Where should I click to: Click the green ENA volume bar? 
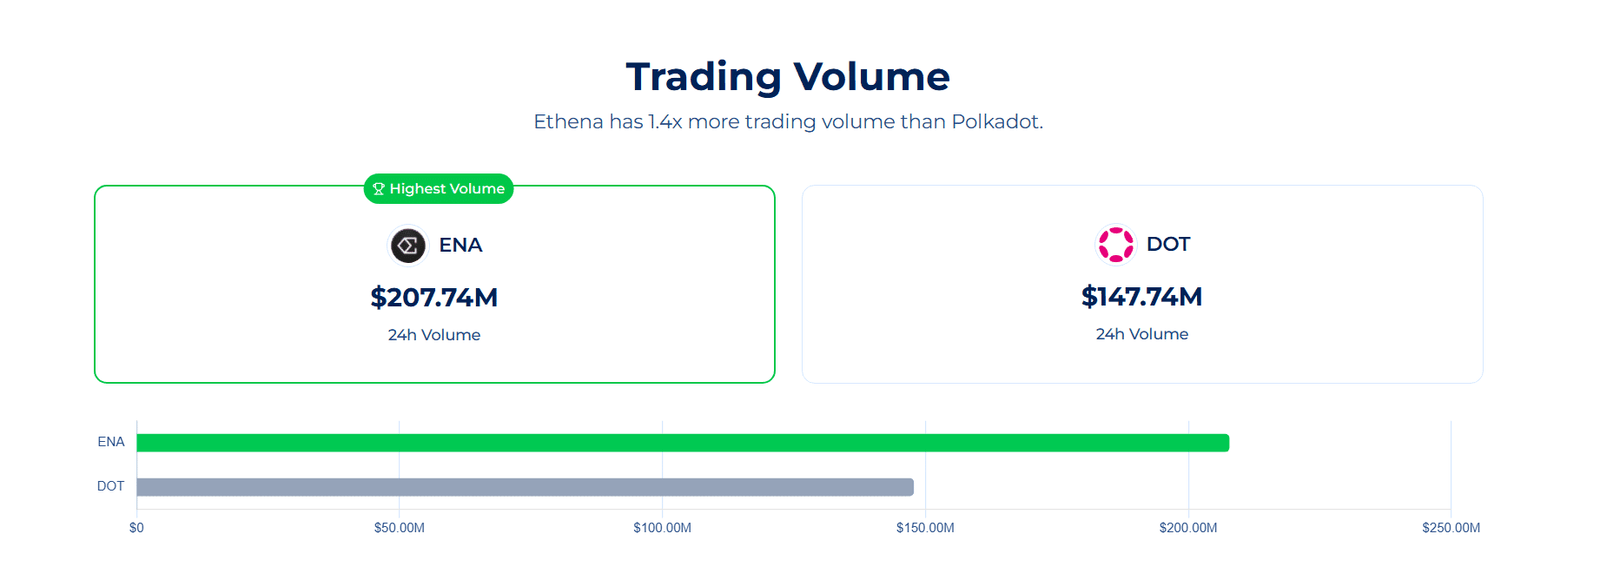pos(683,443)
